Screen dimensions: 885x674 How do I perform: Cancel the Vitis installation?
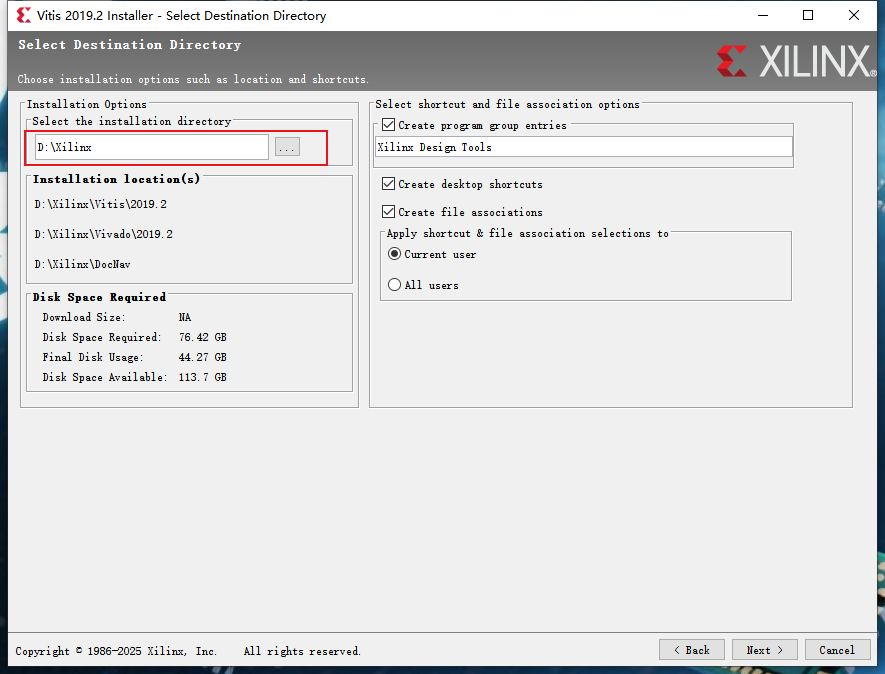838,650
